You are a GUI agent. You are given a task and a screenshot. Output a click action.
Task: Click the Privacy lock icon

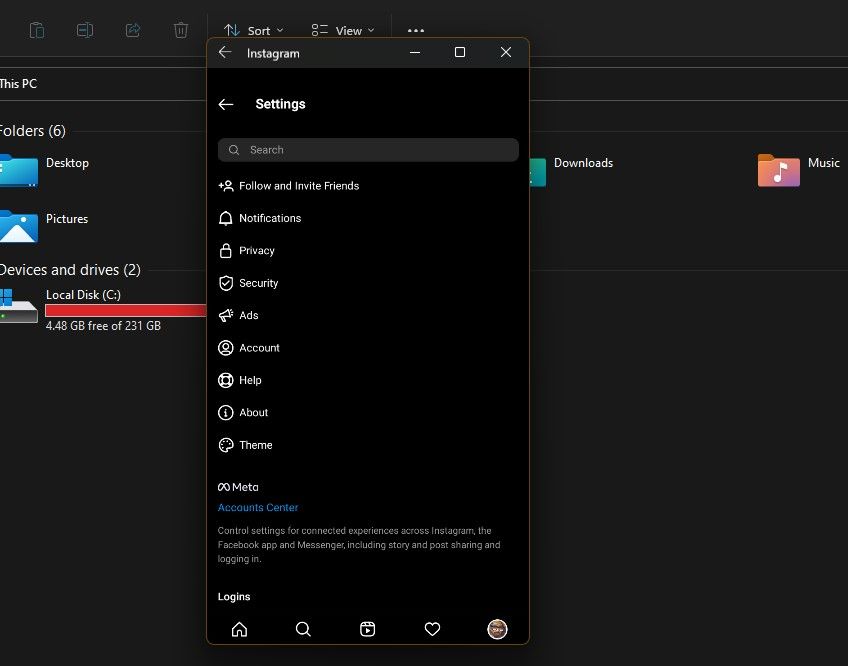tap(226, 250)
